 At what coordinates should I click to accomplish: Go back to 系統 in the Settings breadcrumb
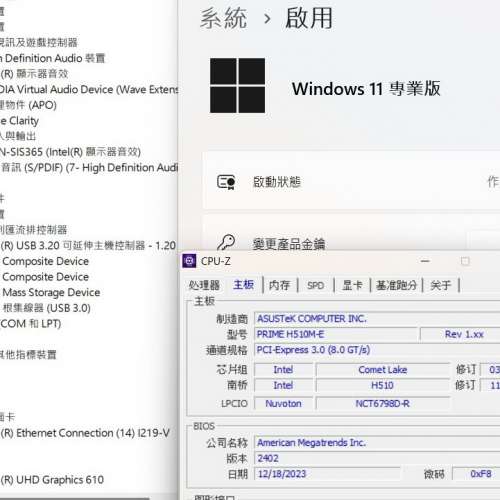[223, 18]
